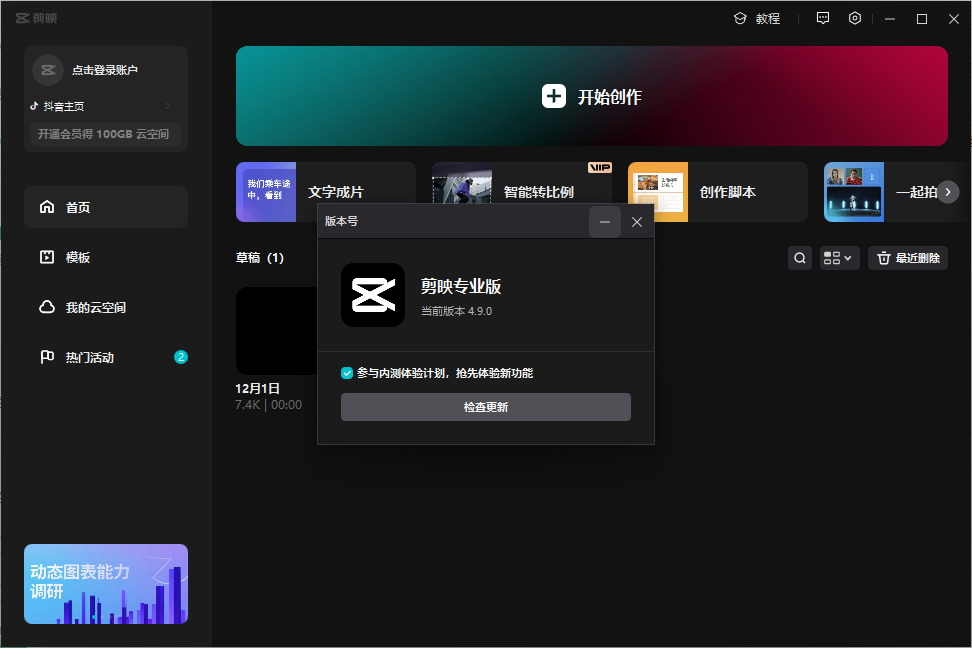This screenshot has height=648, width=972.
Task: Open 热门活动 in the sidebar
Action: click(x=106, y=357)
